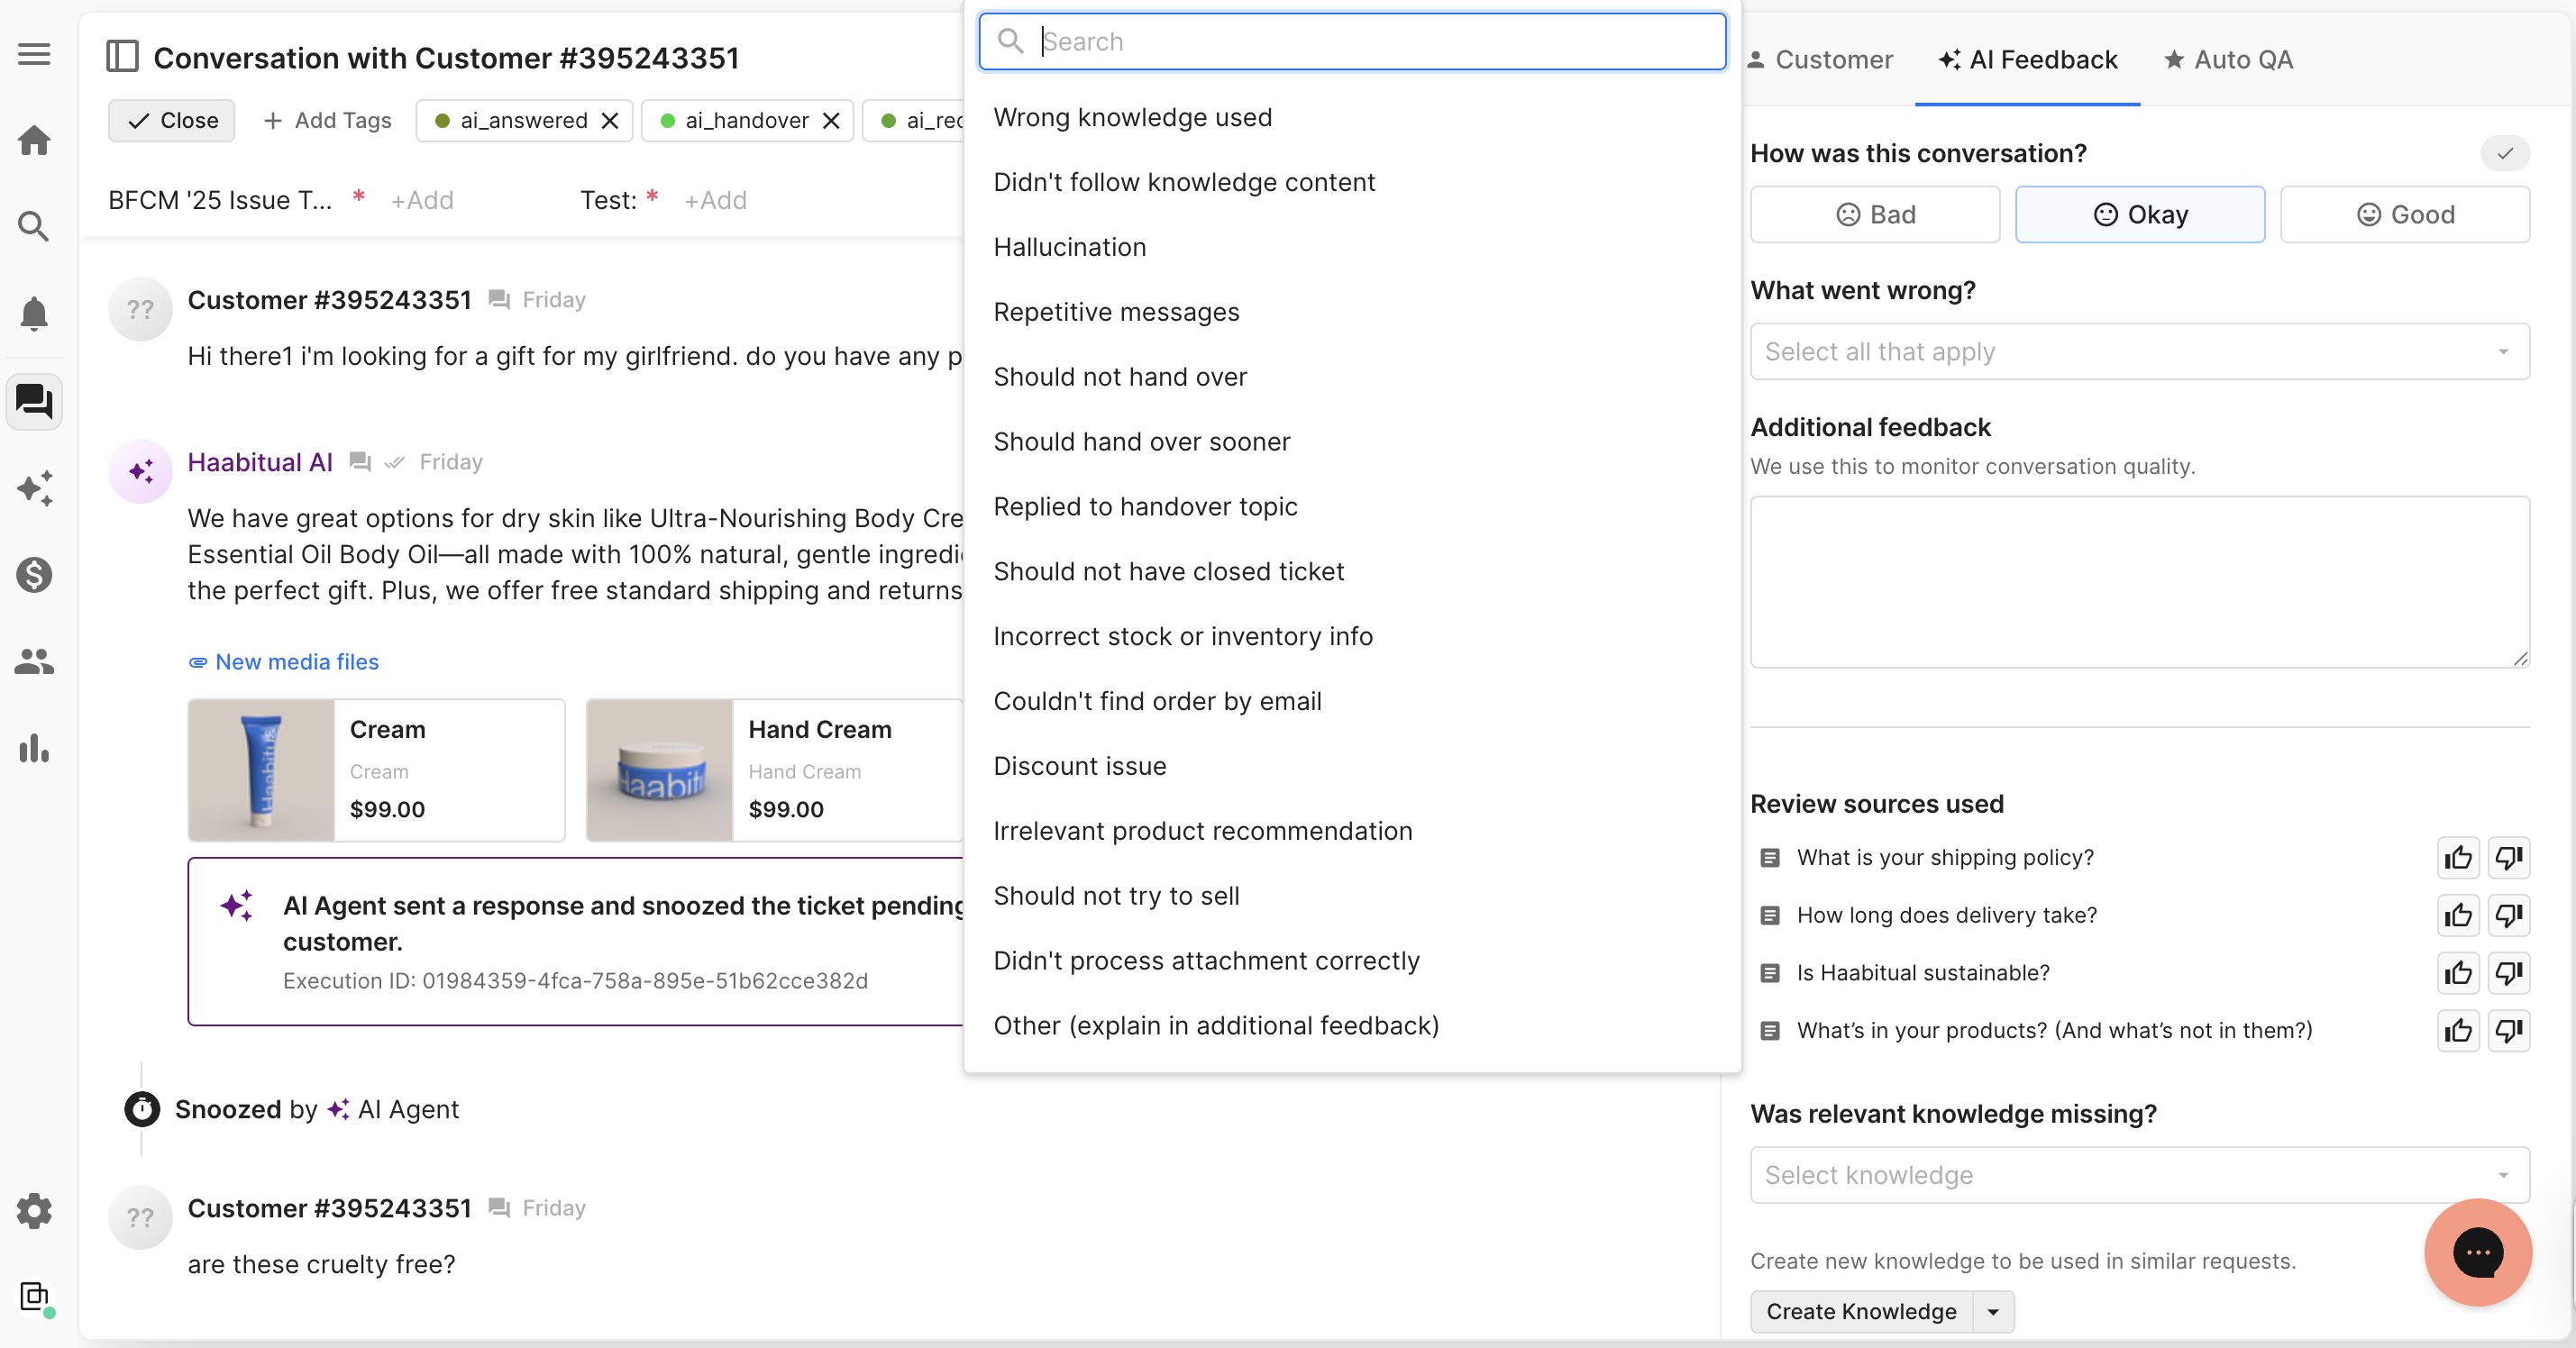The width and height of the screenshot is (2576, 1348).
Task: Click the feedback saved checkmark icon
Action: [2505, 154]
